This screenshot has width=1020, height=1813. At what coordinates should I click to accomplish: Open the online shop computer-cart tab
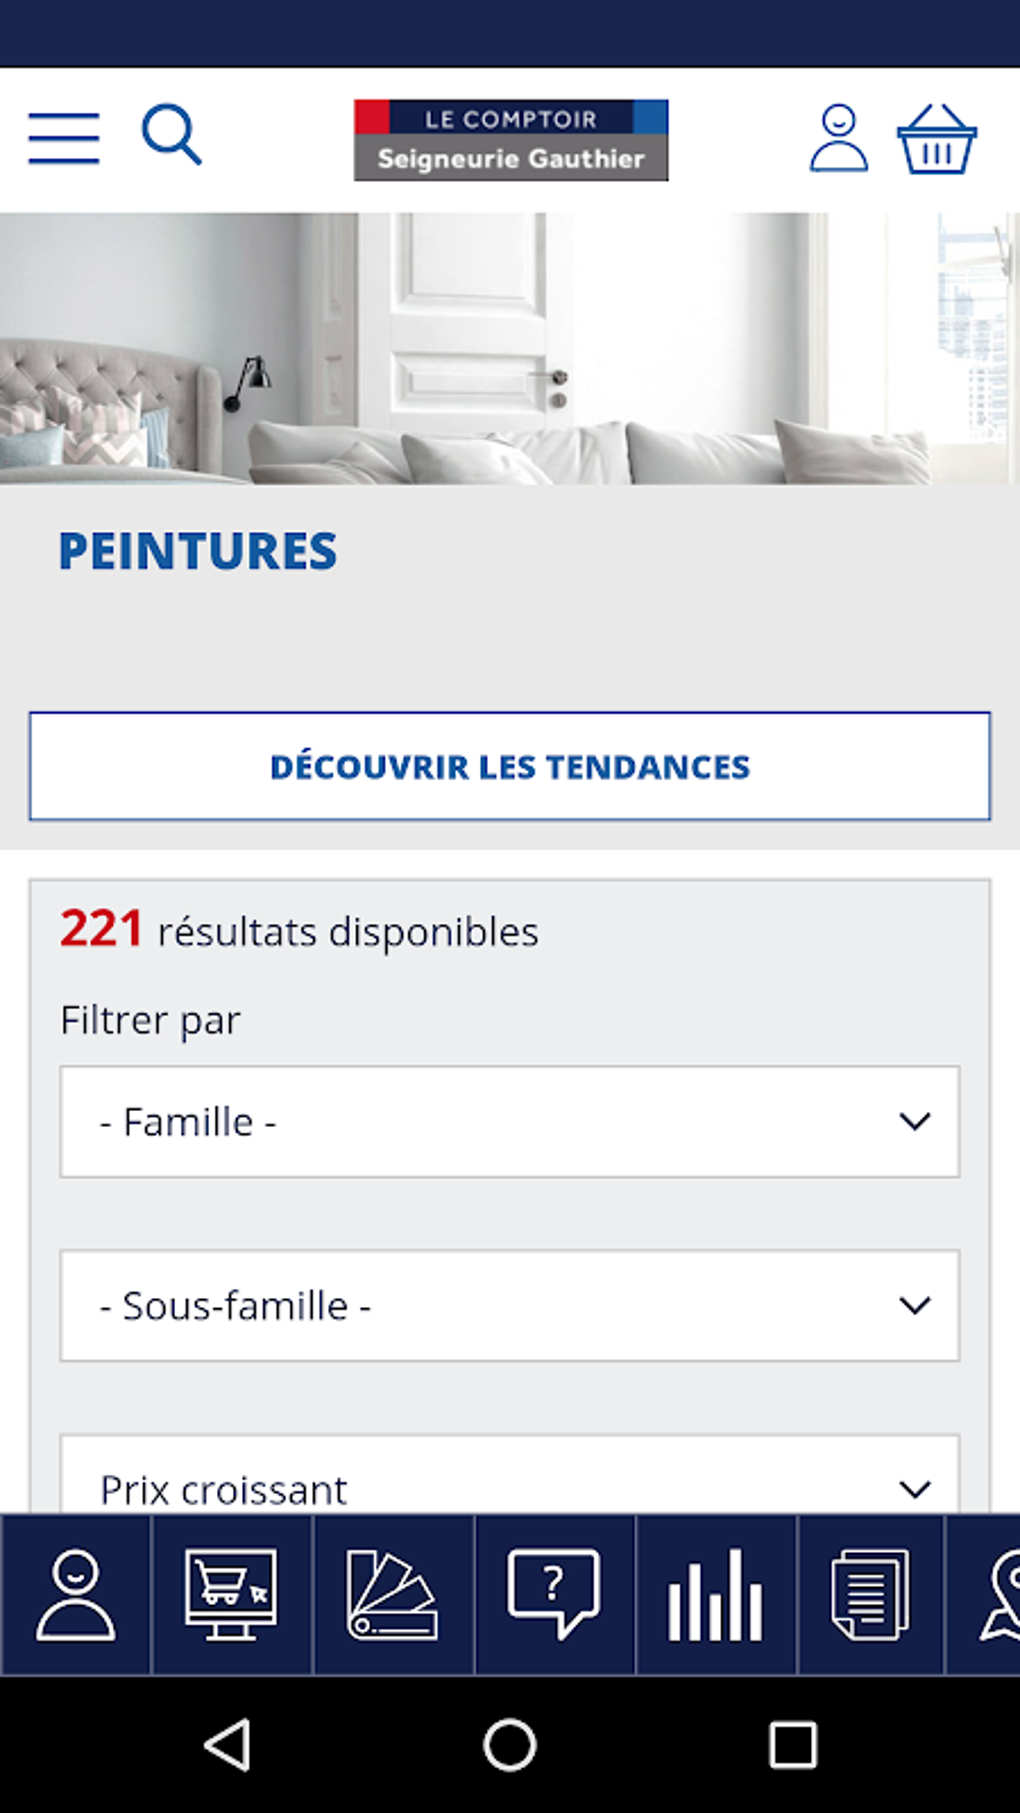tap(231, 1594)
